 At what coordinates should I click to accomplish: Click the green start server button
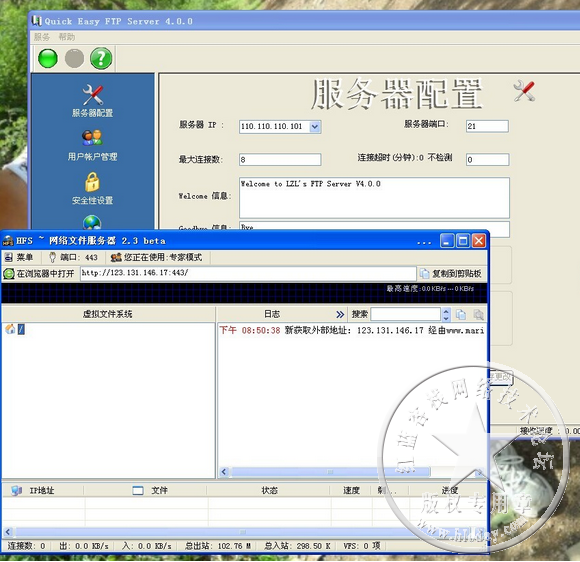(48, 58)
